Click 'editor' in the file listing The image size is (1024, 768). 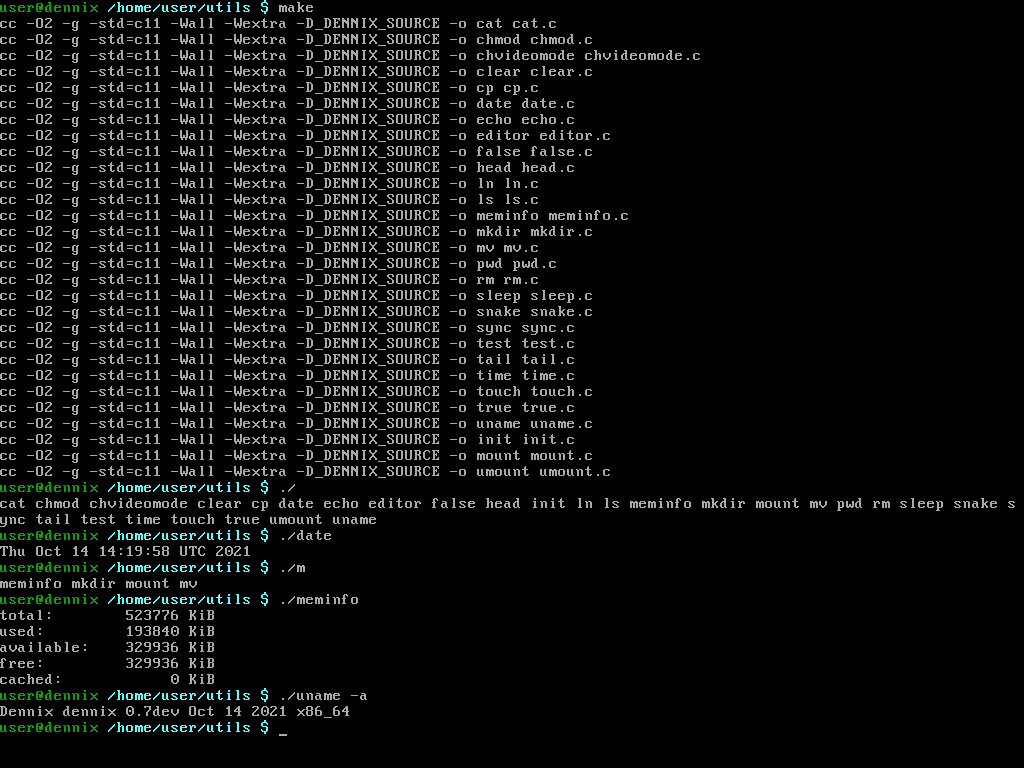click(x=394, y=504)
